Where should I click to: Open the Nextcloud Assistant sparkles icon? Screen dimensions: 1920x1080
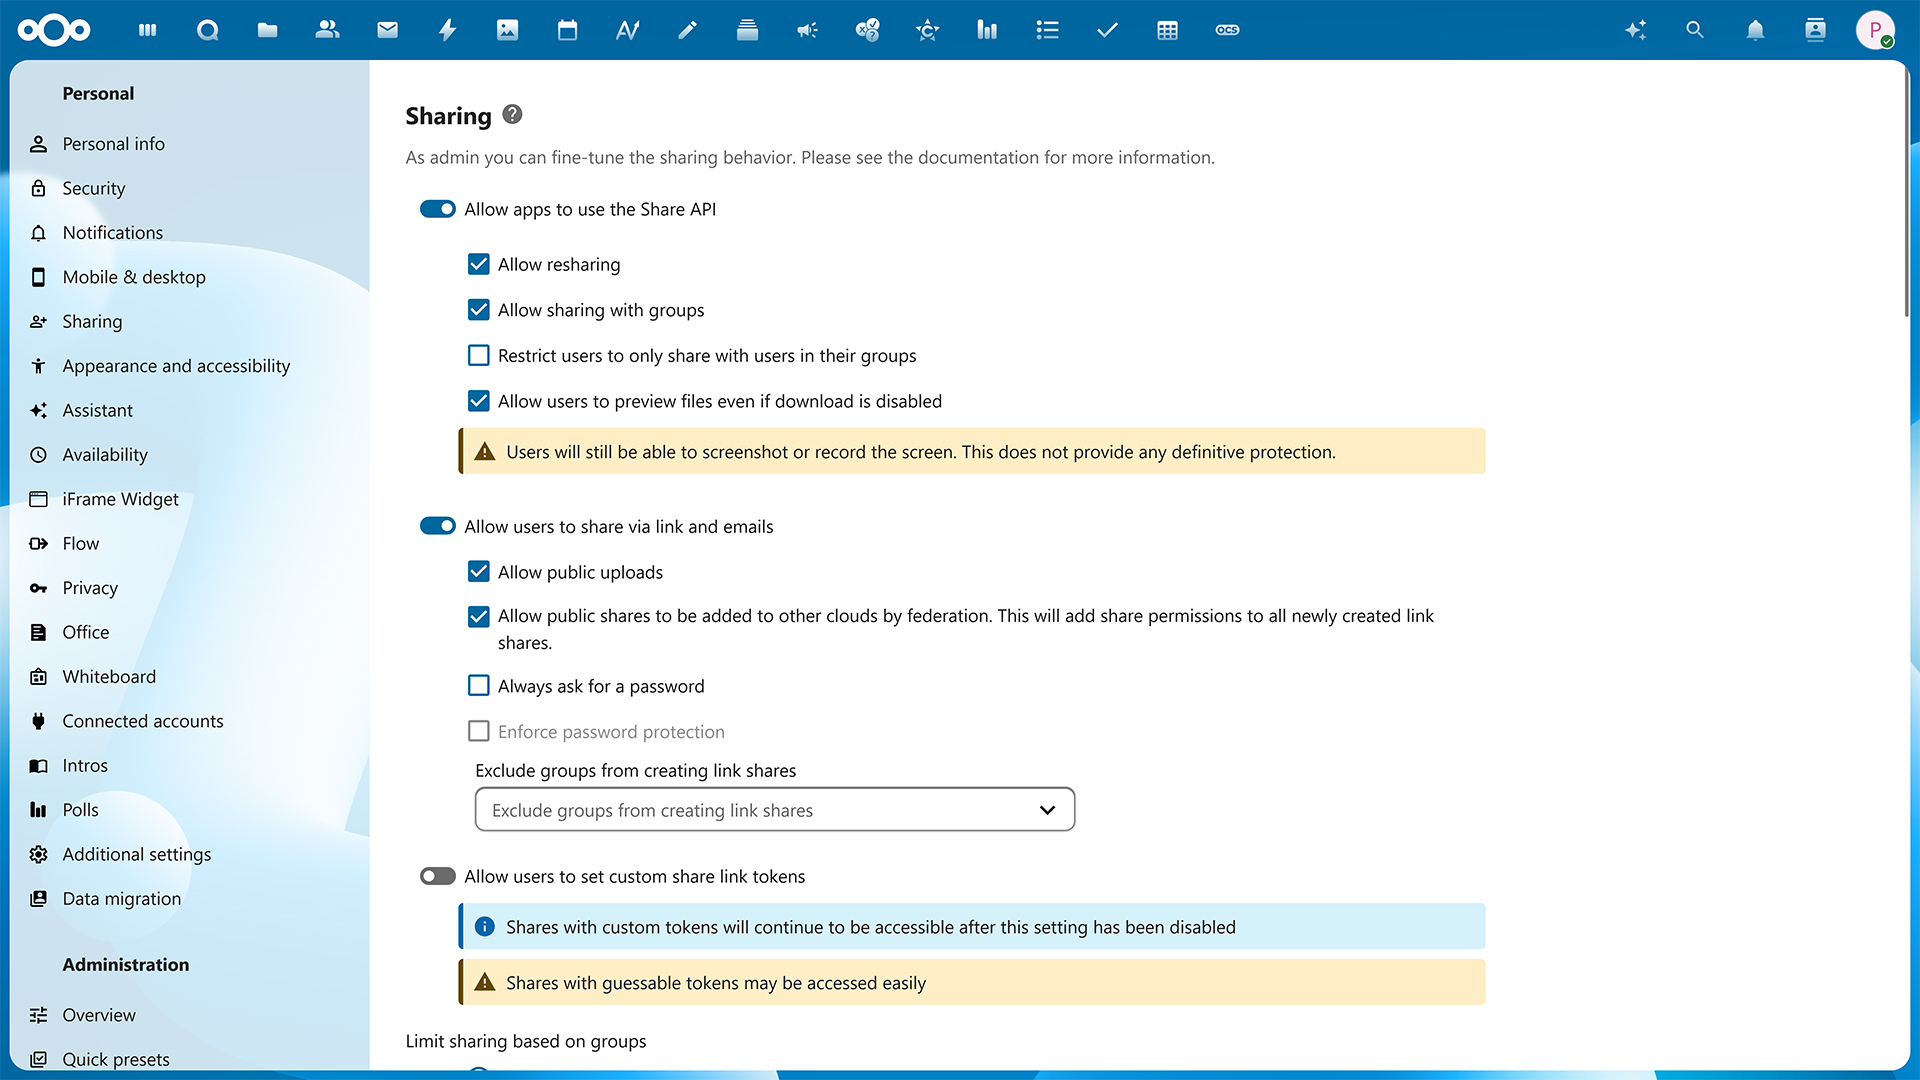click(1635, 30)
